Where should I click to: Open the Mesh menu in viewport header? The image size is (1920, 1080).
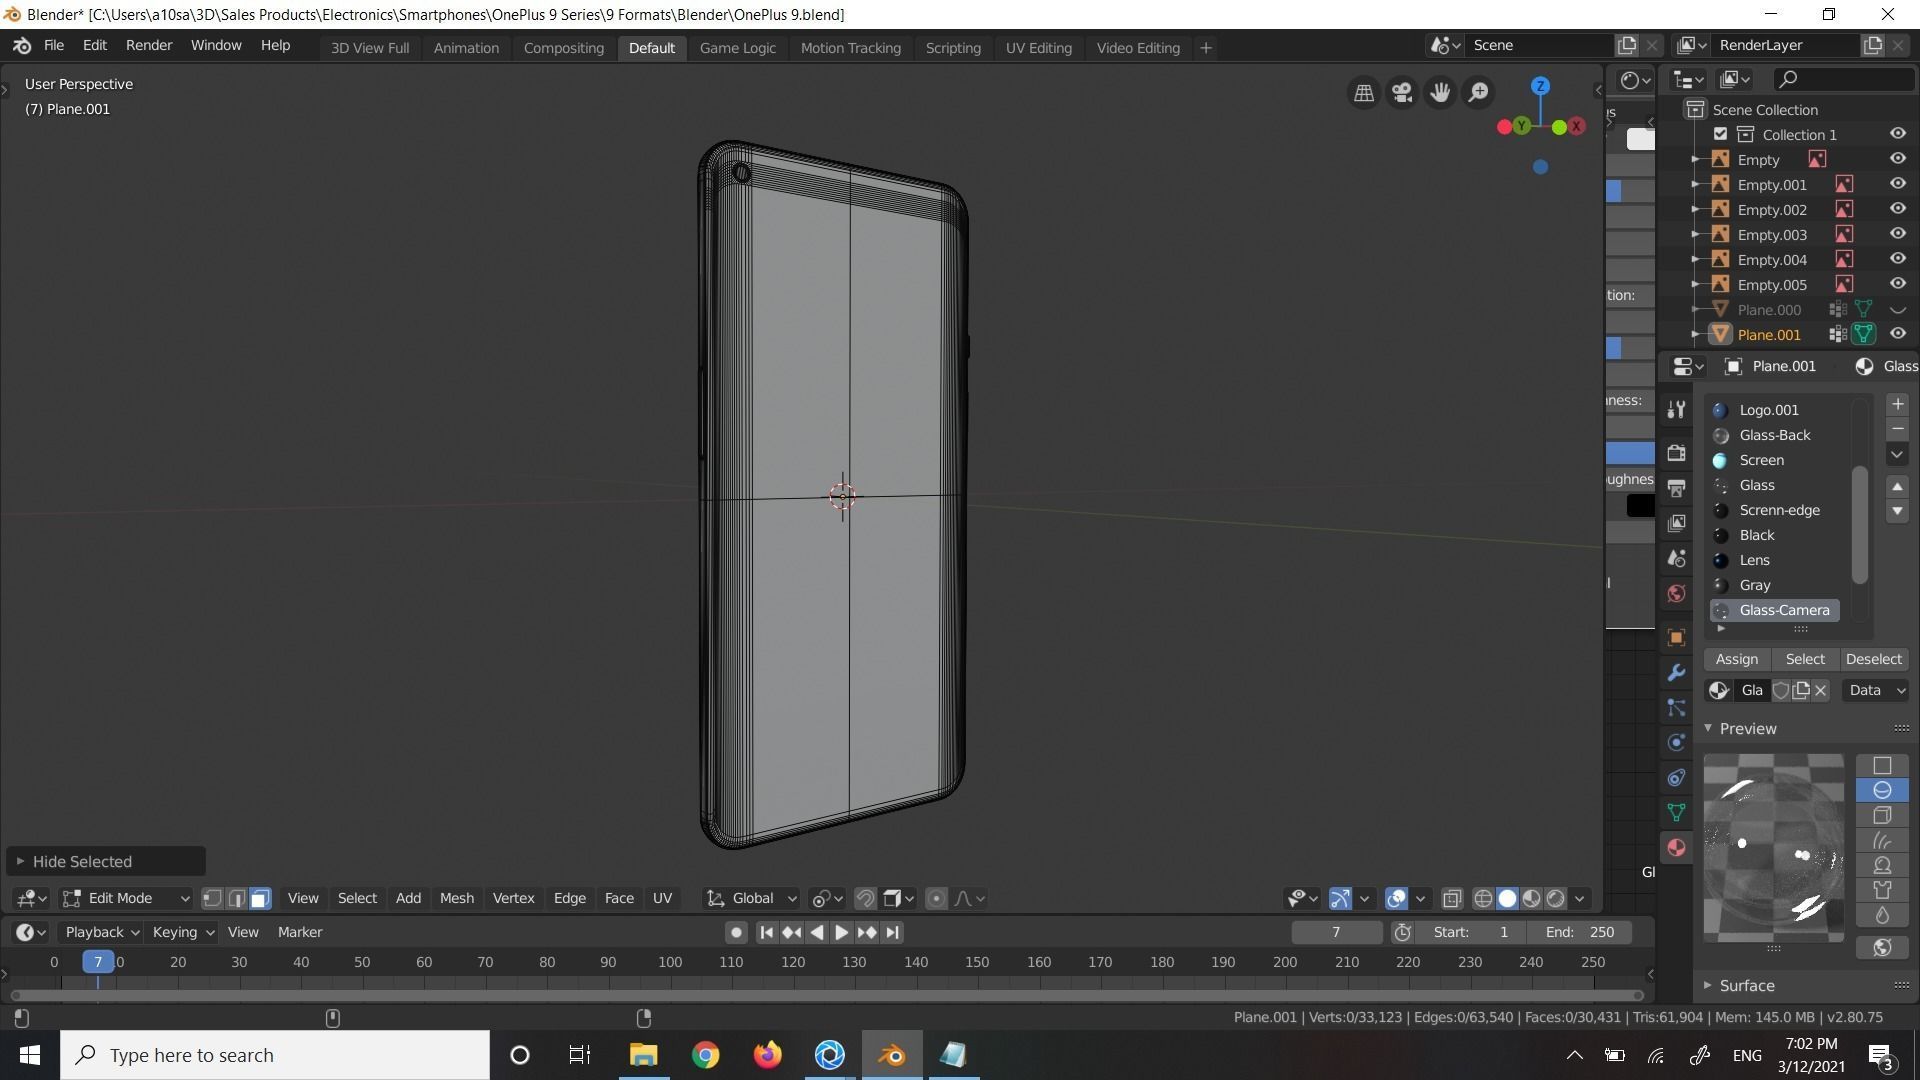click(x=456, y=898)
